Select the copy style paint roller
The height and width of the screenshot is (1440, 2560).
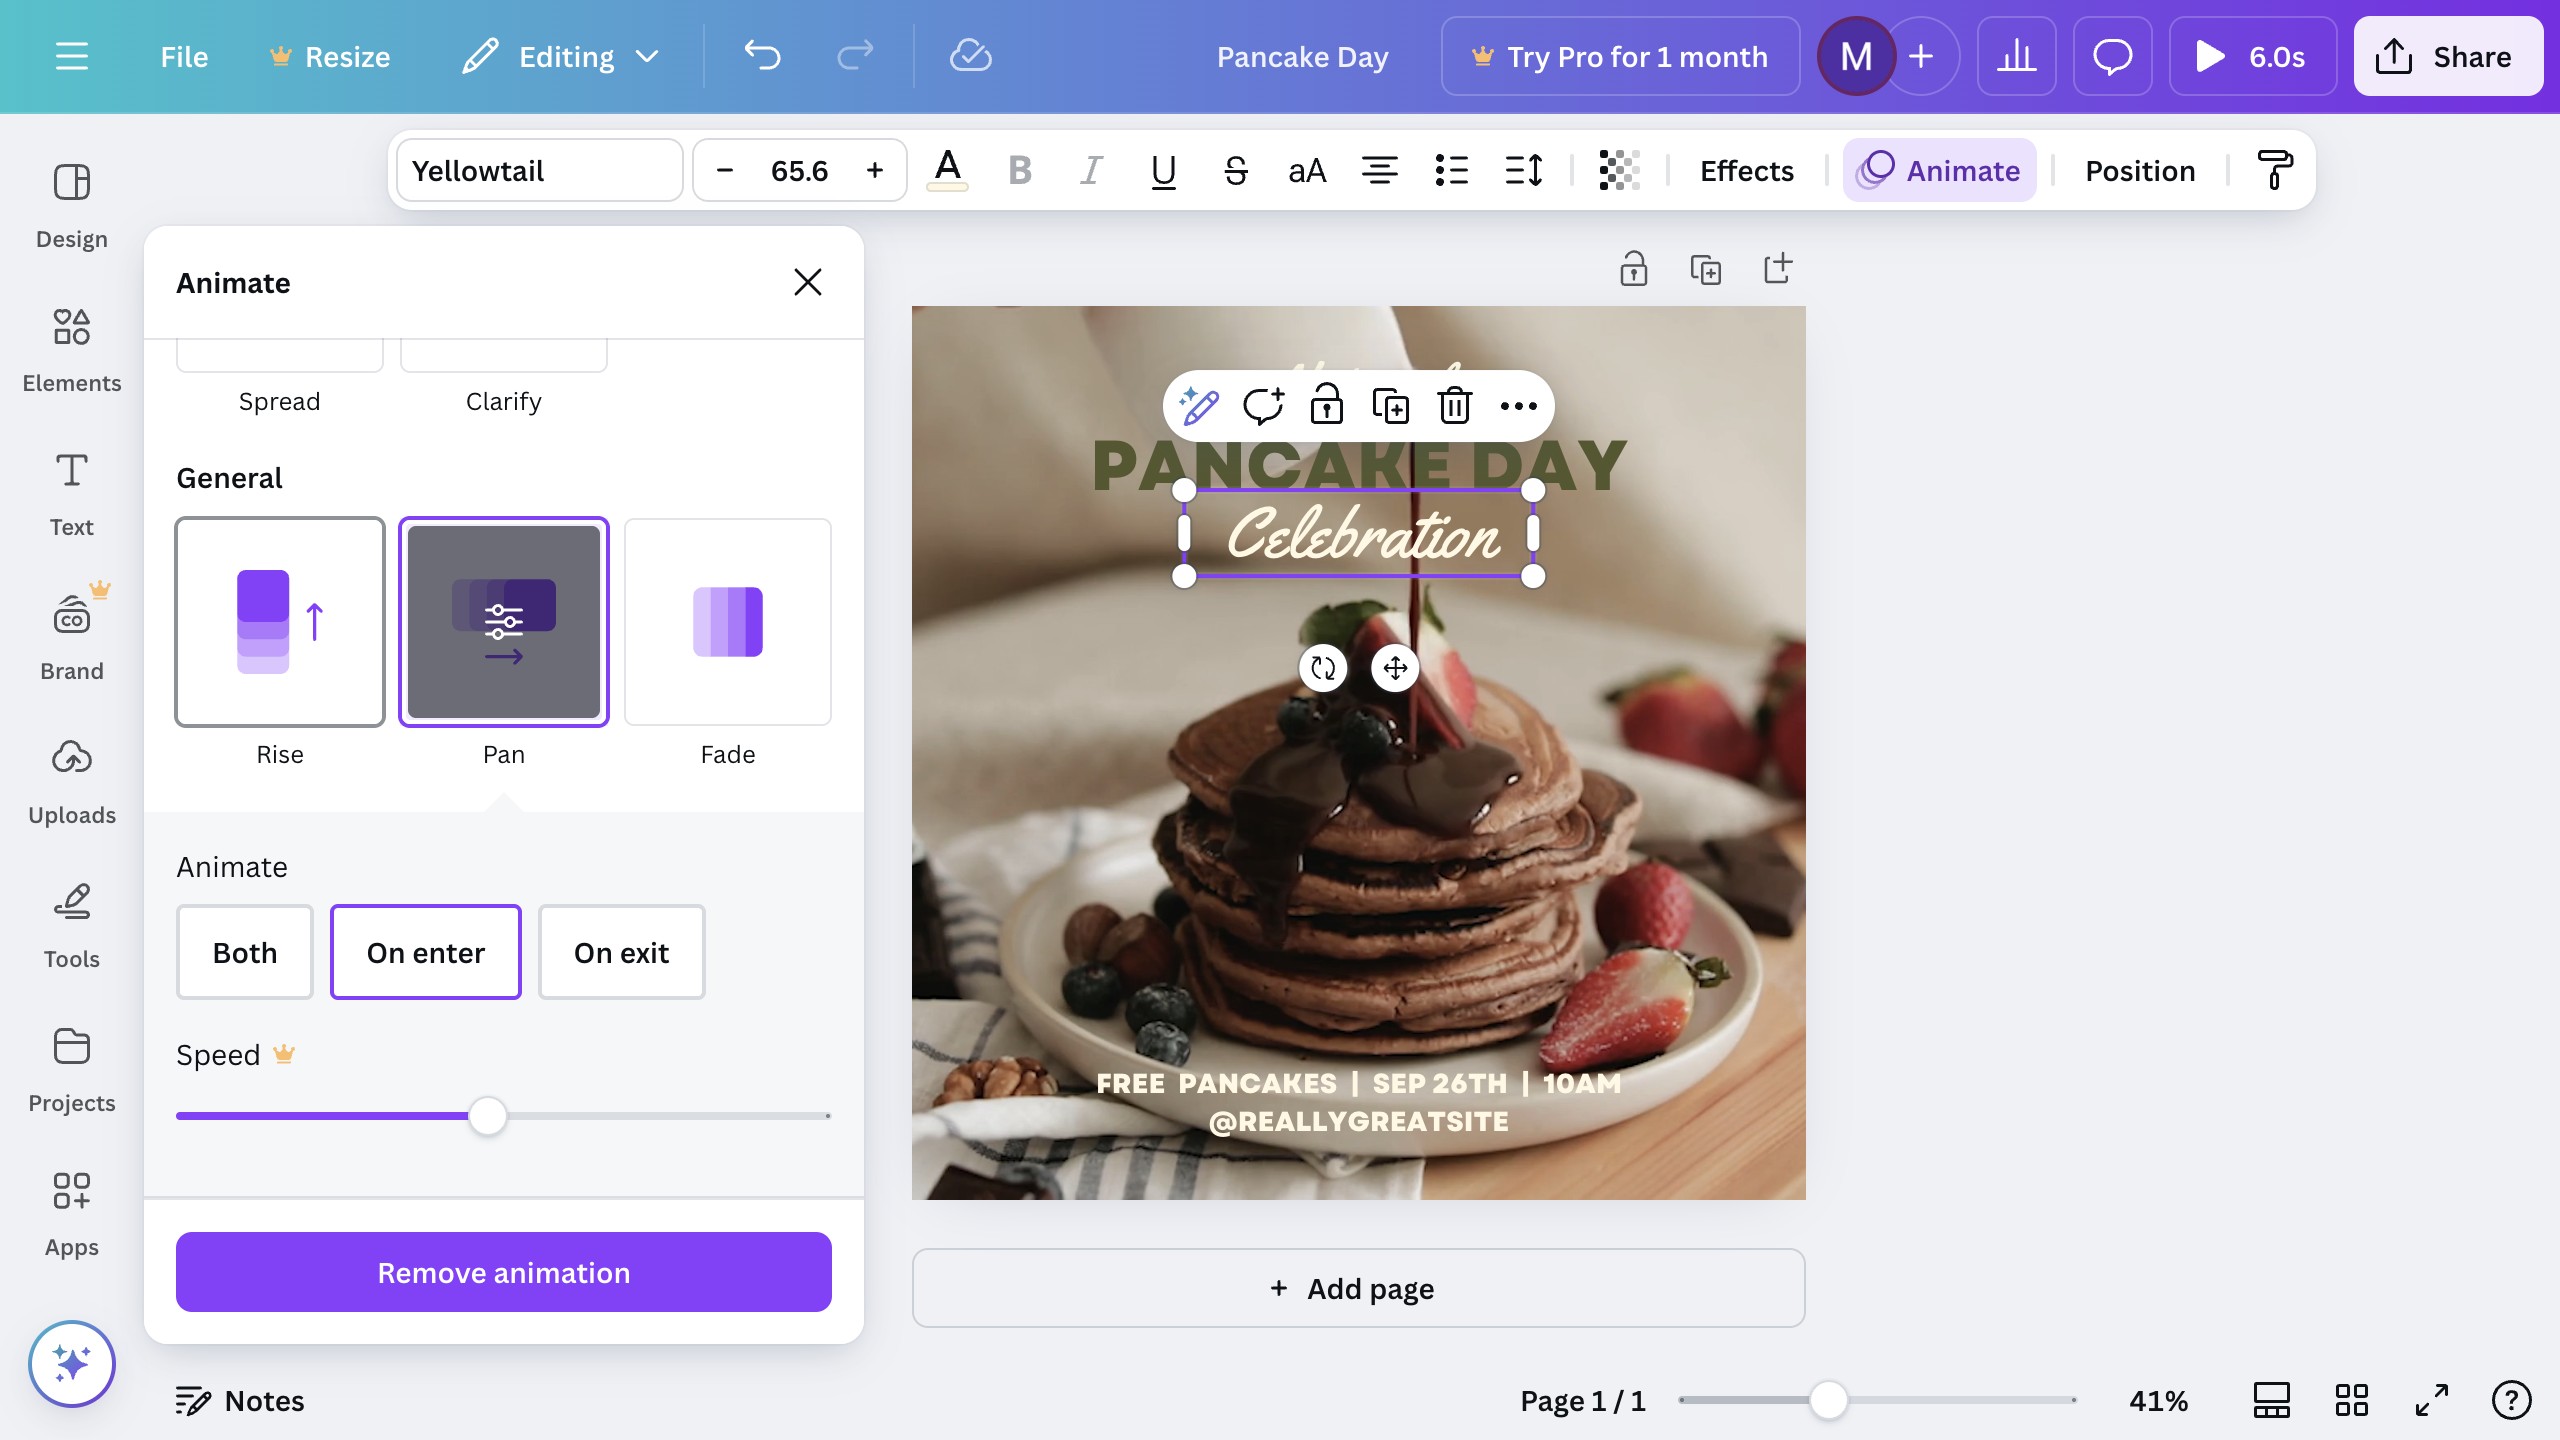2275,170
